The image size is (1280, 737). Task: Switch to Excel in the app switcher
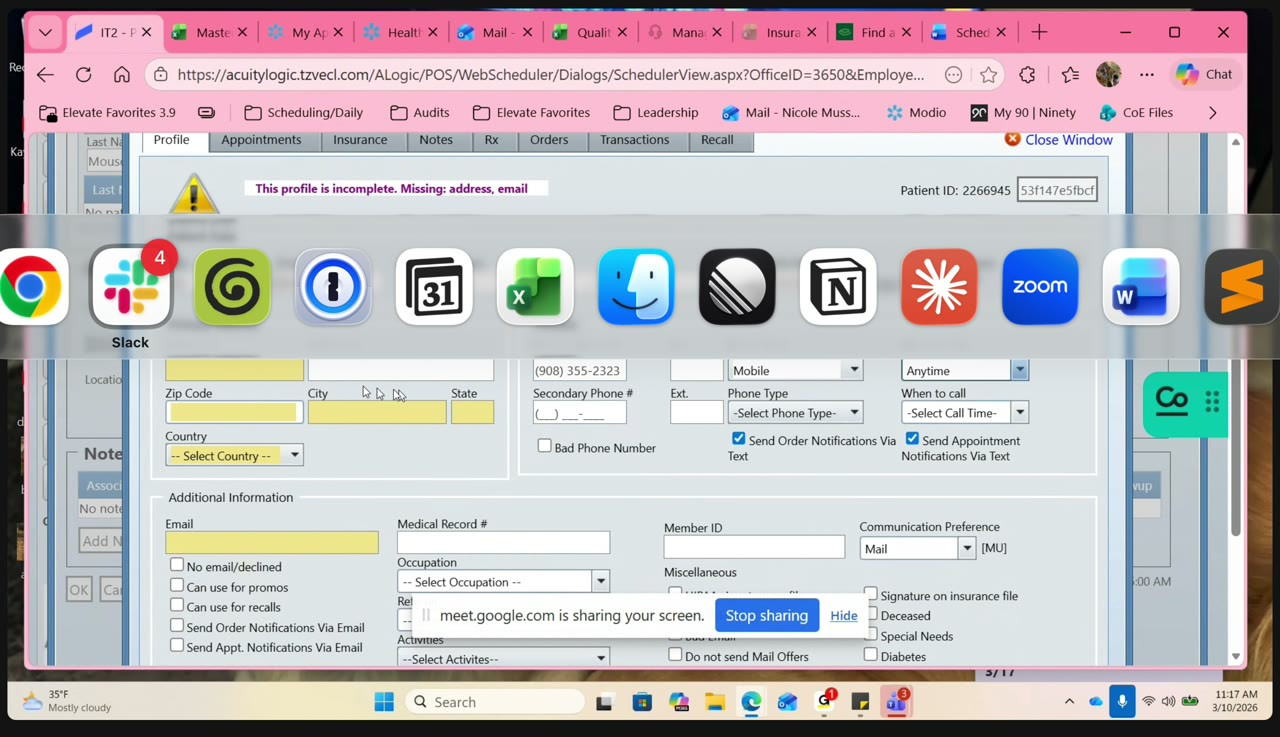pos(535,287)
